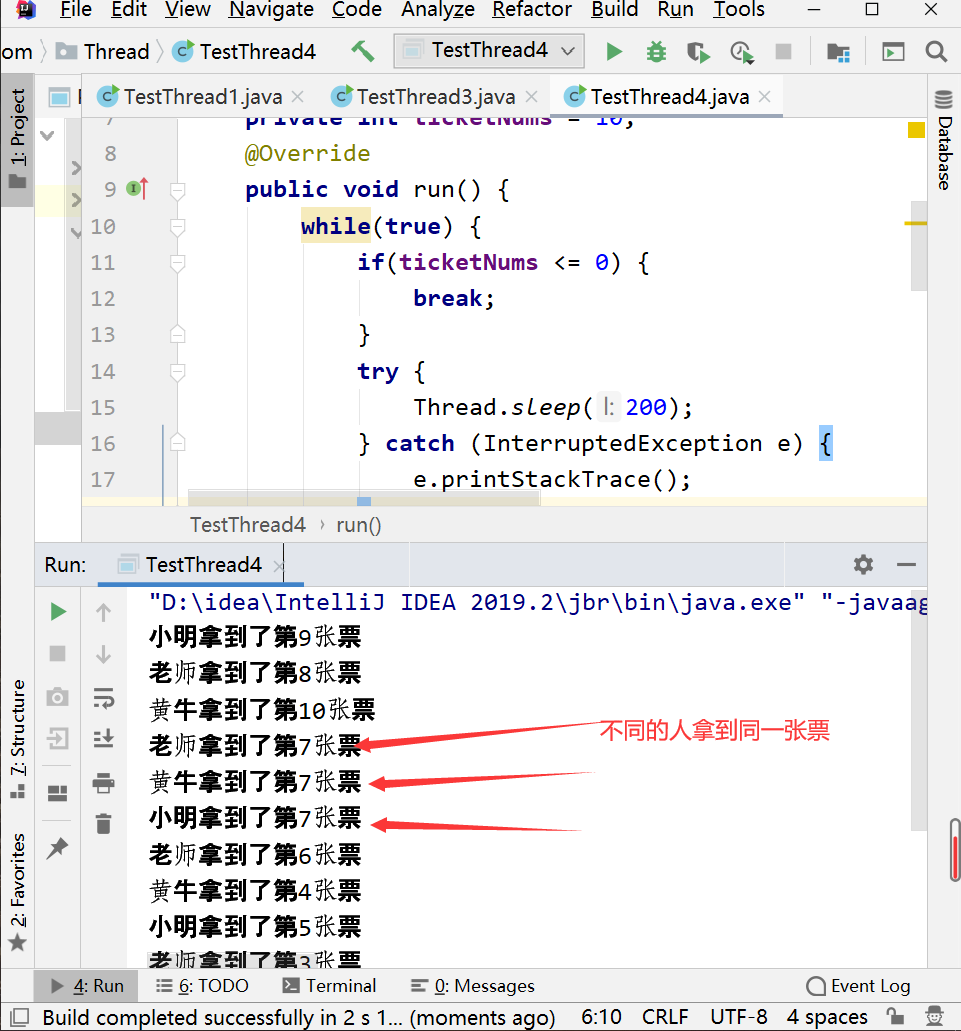Screen dimensions: 961x1031
Task: Click the editor horizontal scrollbar
Action: 363,498
